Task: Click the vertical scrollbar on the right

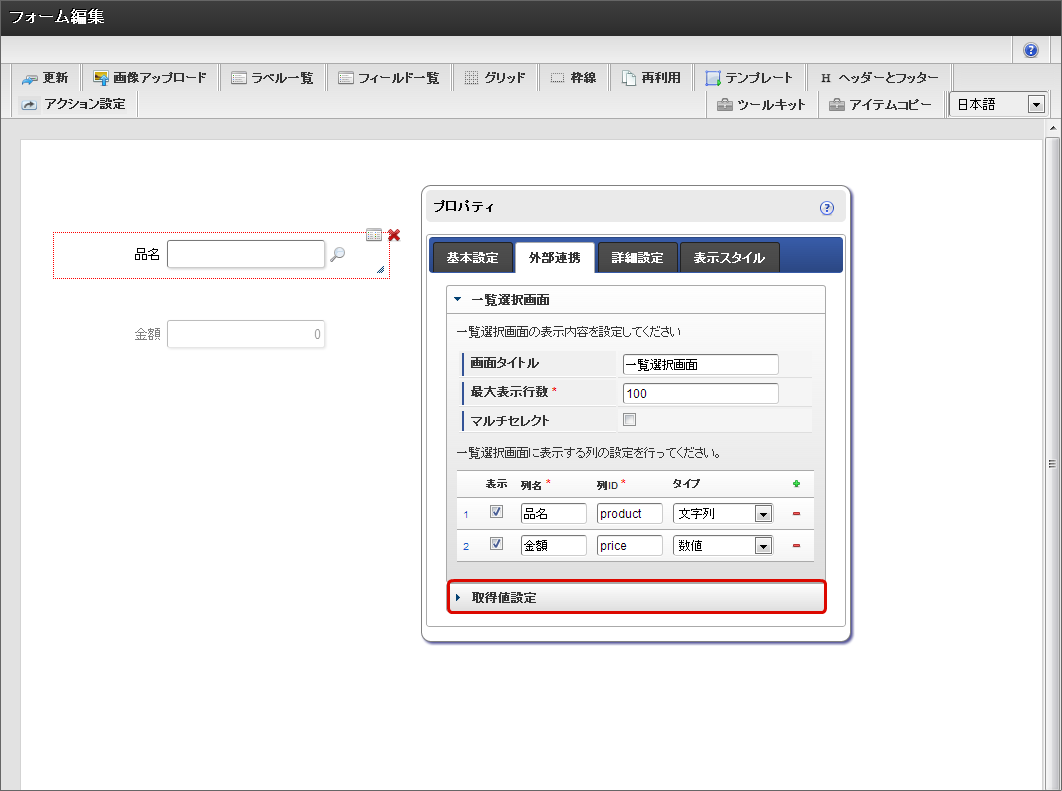Action: pyautogui.click(x=1051, y=463)
